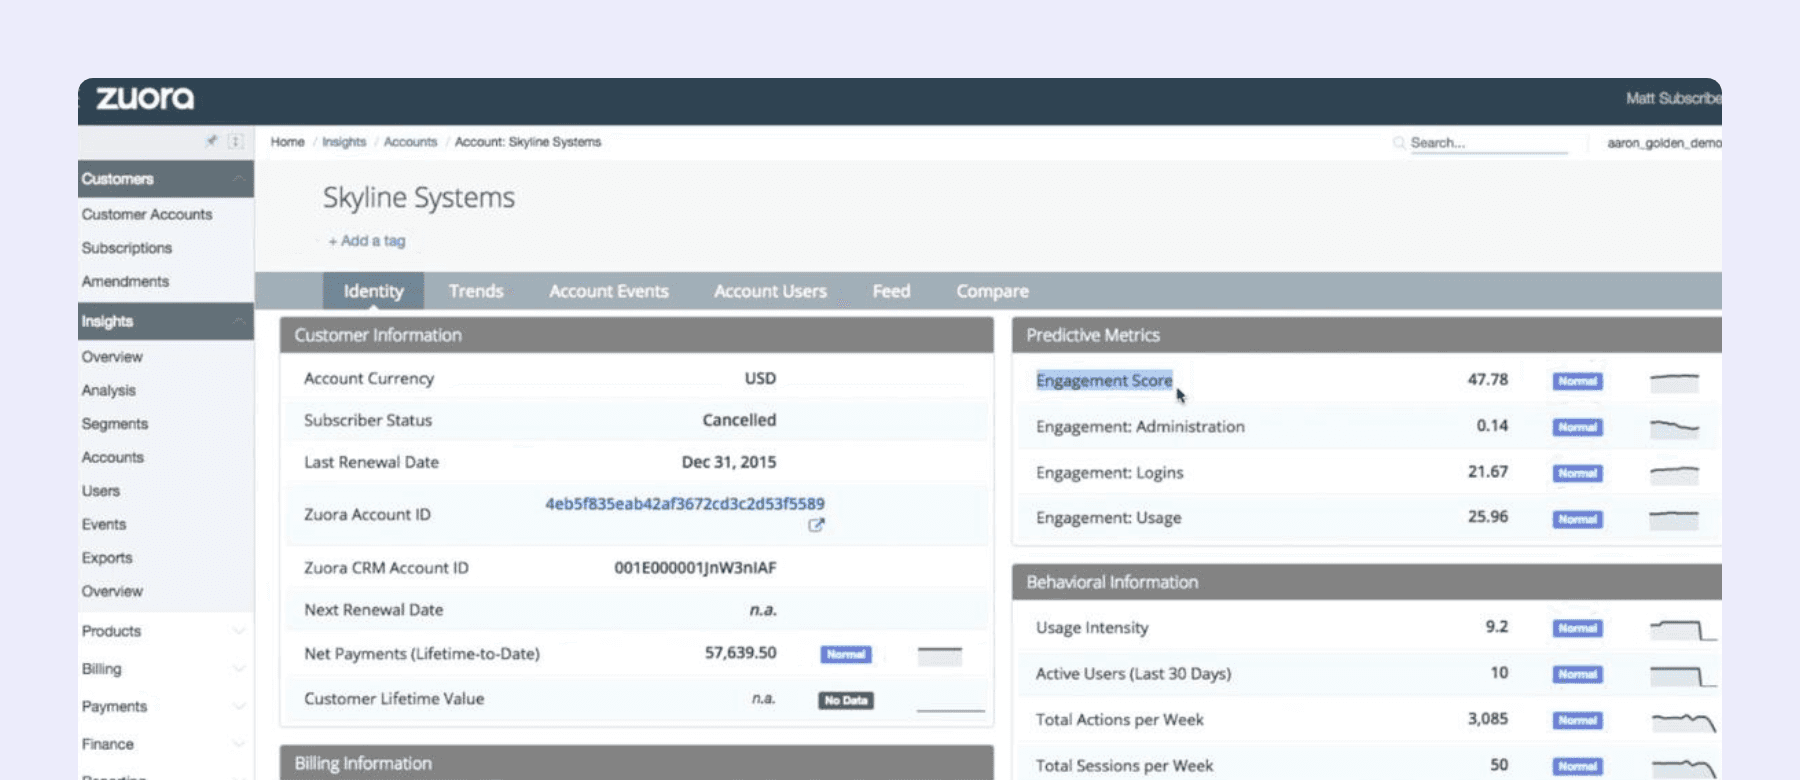Click Normal badge for Net Payments
Image resolution: width=1800 pixels, height=780 pixels.
pos(846,654)
